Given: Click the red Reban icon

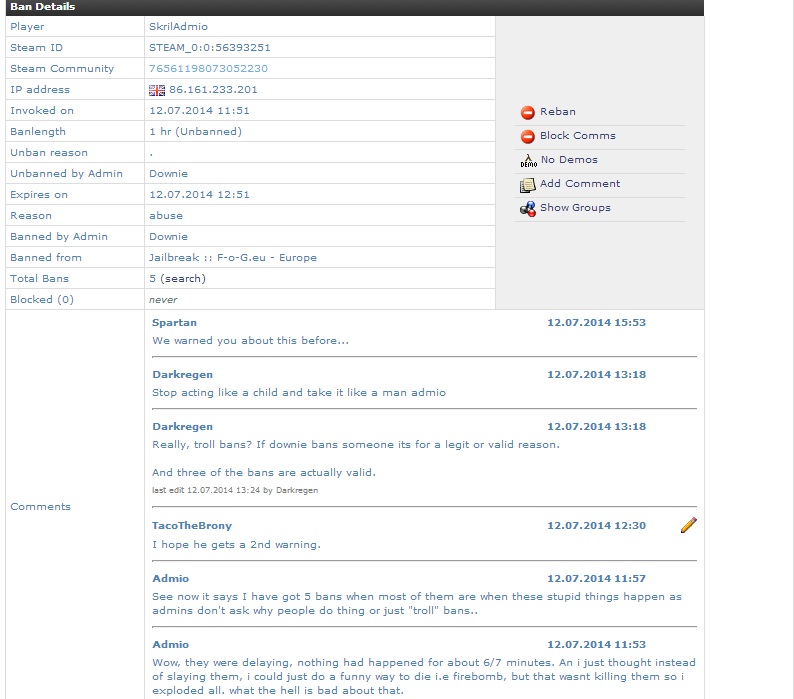Looking at the screenshot, I should pyautogui.click(x=528, y=113).
